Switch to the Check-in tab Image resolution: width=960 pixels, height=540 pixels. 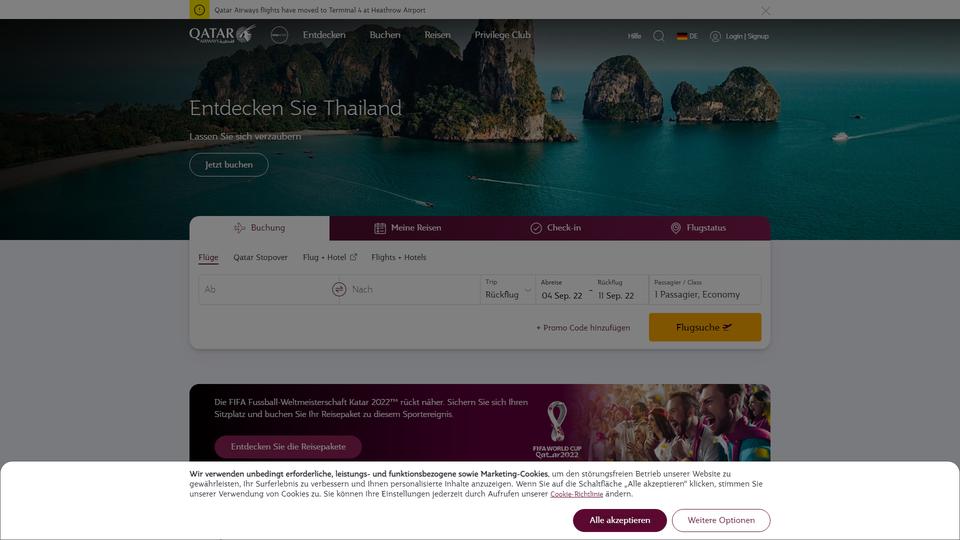click(x=555, y=228)
